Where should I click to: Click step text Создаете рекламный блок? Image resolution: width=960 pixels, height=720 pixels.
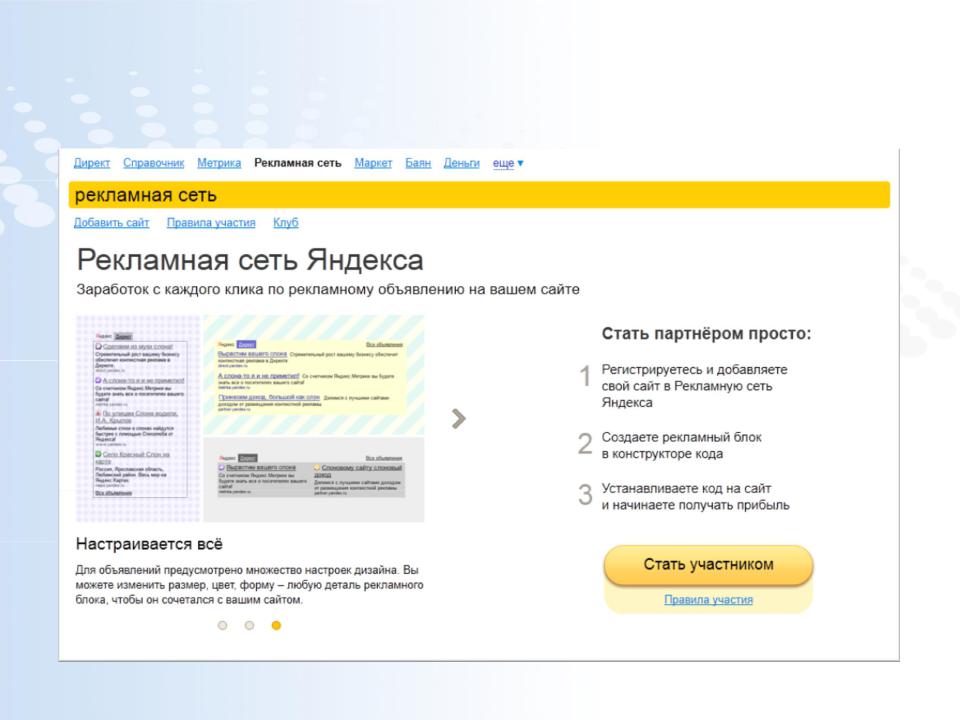point(681,446)
